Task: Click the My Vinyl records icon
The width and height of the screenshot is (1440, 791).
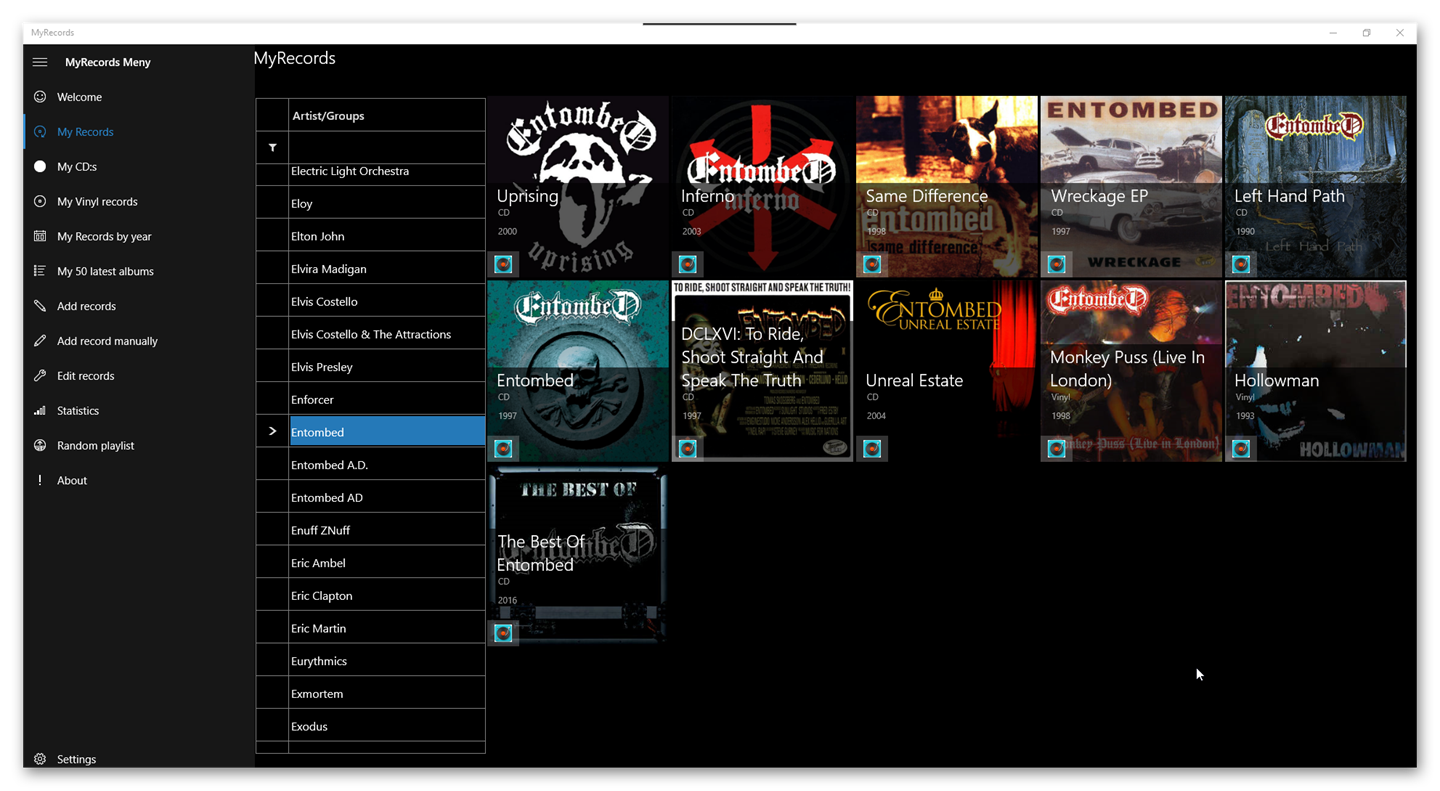Action: point(40,201)
